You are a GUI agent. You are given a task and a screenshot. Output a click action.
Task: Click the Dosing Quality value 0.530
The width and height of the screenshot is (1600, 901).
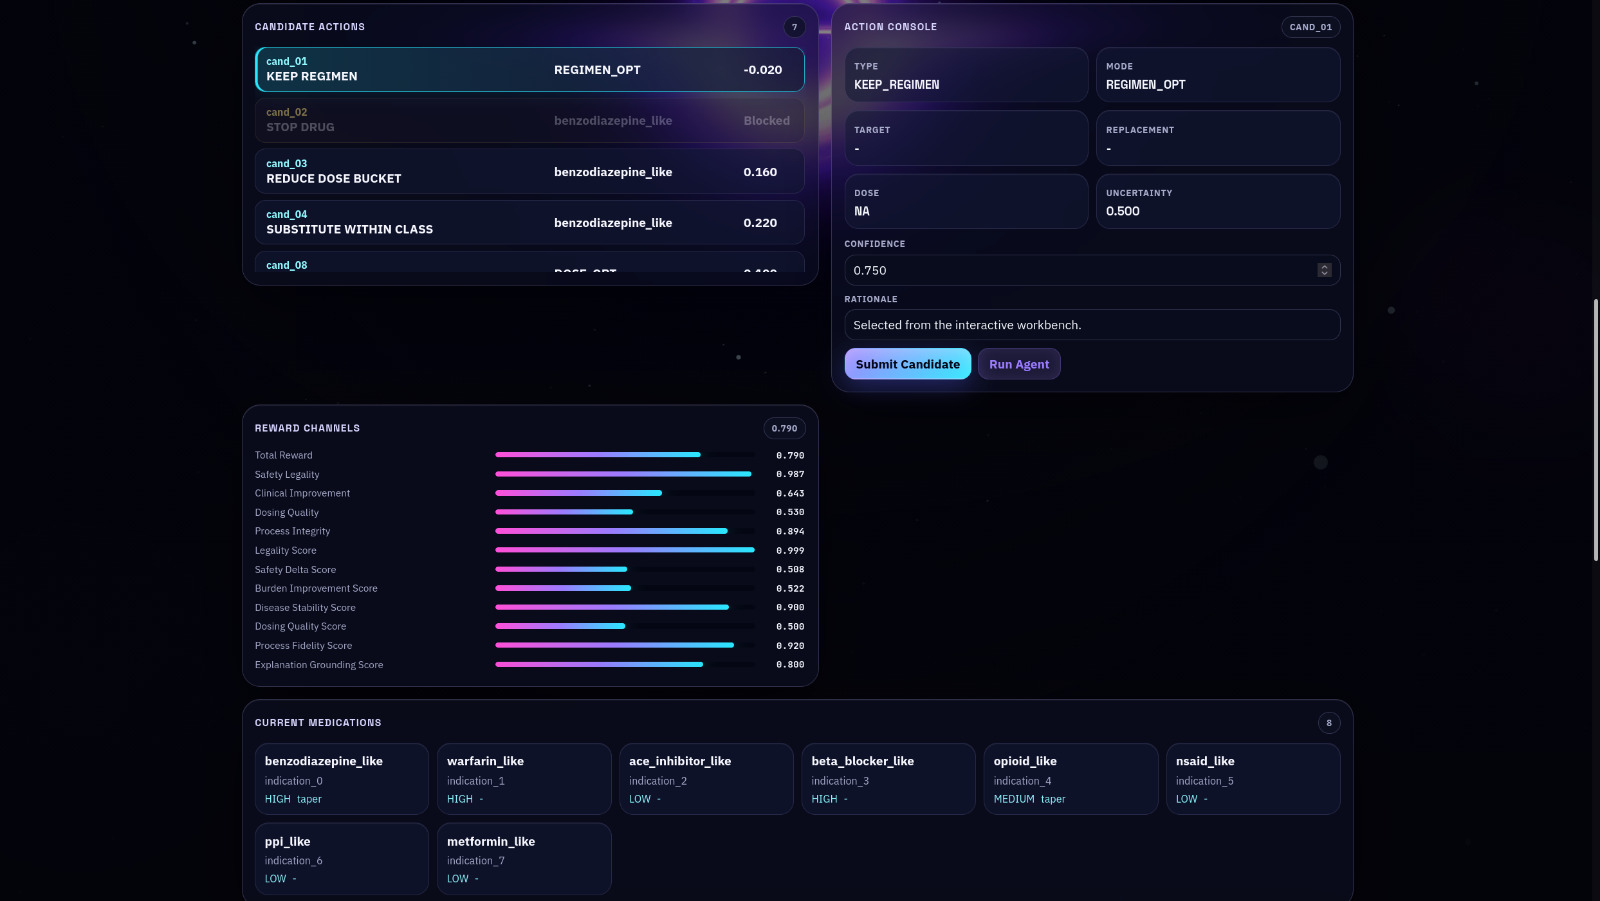point(790,512)
